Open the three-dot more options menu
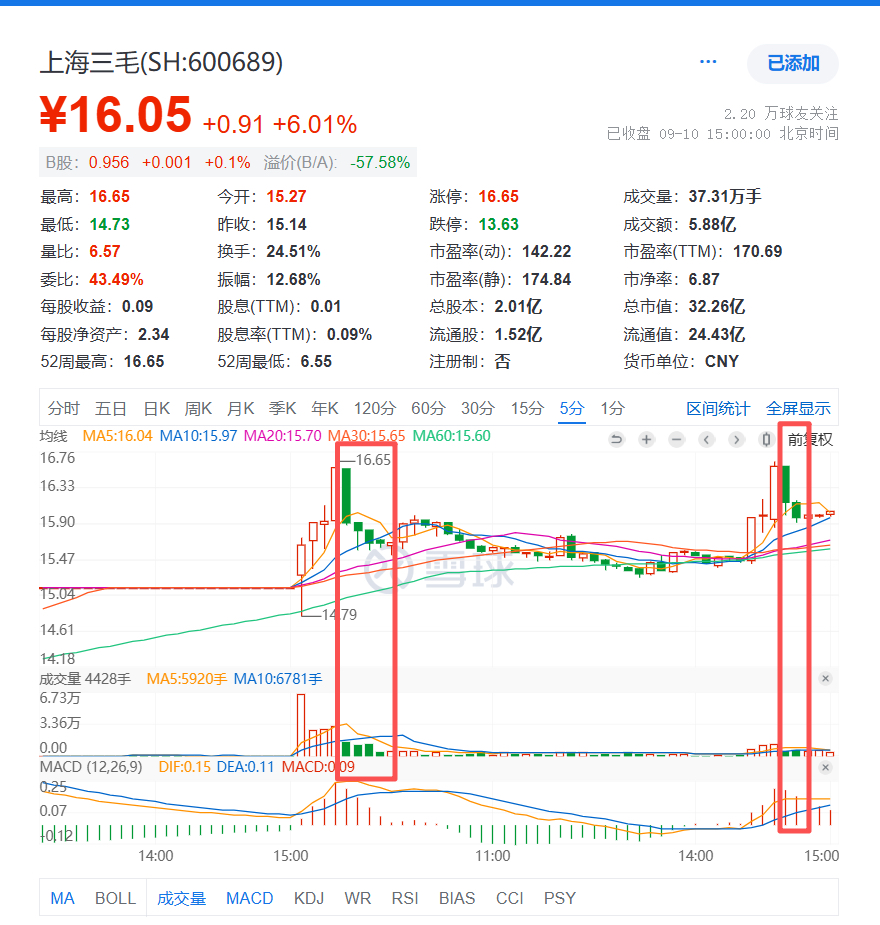 pyautogui.click(x=708, y=62)
